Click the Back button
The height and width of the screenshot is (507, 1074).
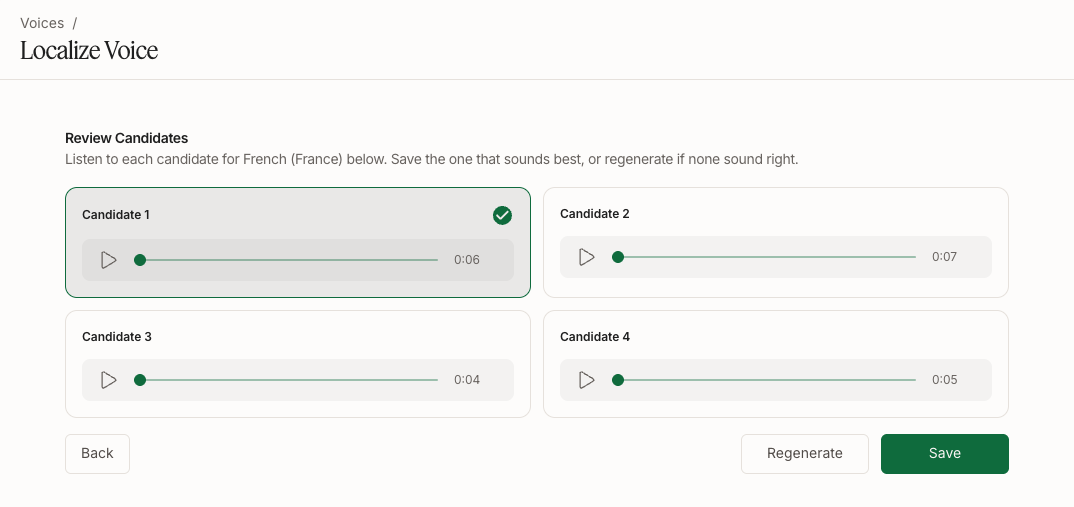click(x=97, y=454)
